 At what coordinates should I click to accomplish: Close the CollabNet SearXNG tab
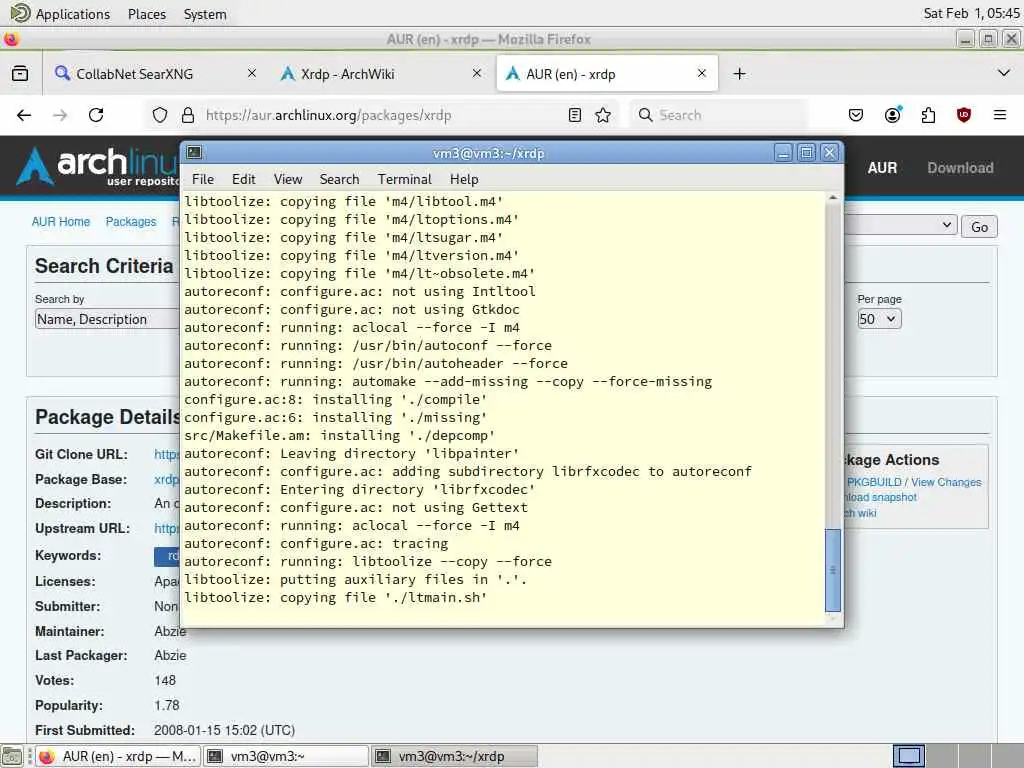[x=251, y=73]
